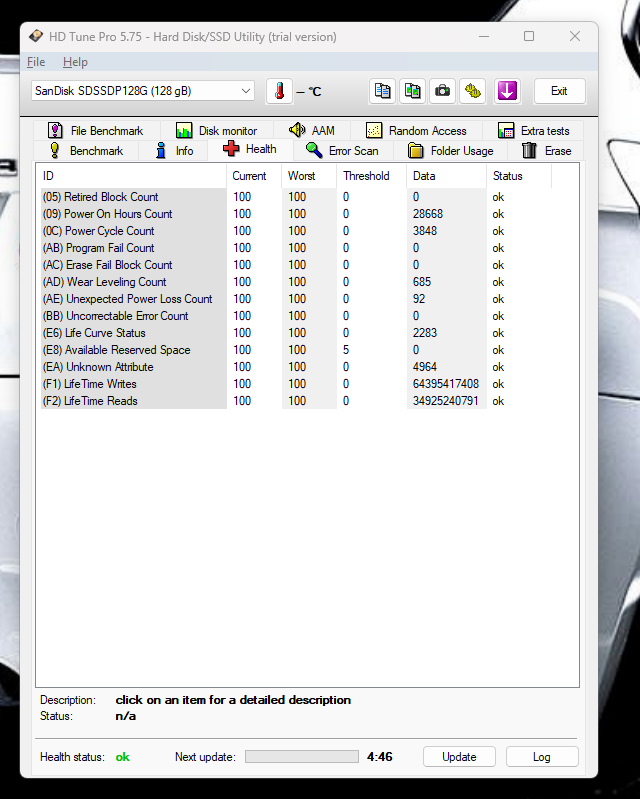Click data value 28668
This screenshot has width=640, height=799.
pyautogui.click(x=428, y=214)
